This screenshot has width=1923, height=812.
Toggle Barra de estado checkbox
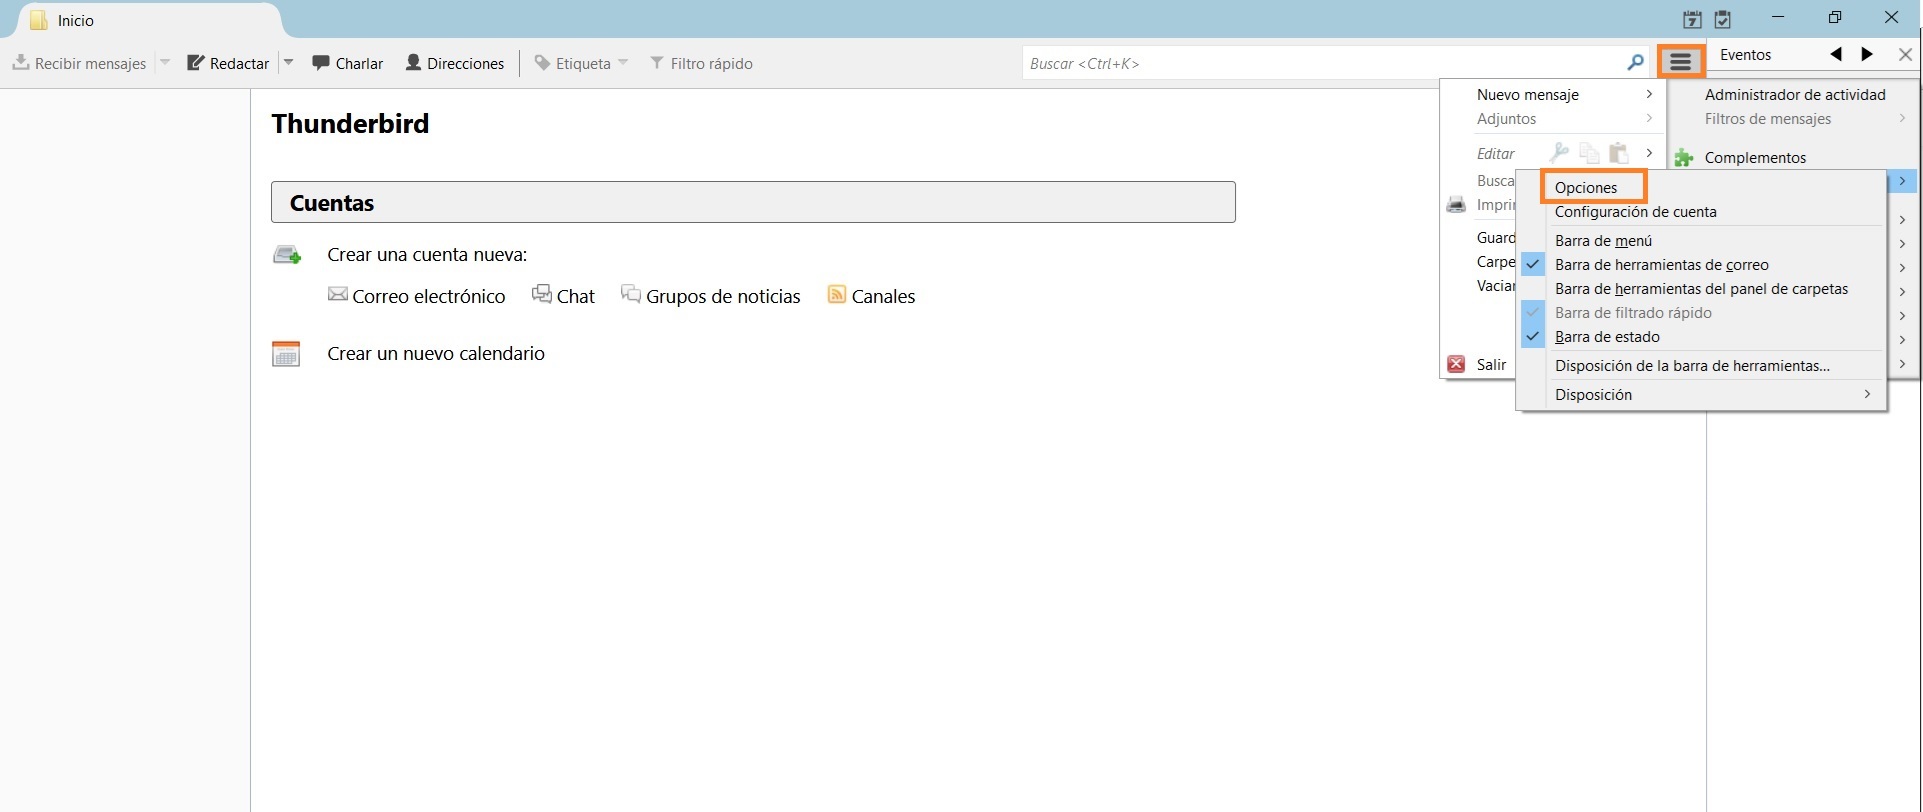1607,337
